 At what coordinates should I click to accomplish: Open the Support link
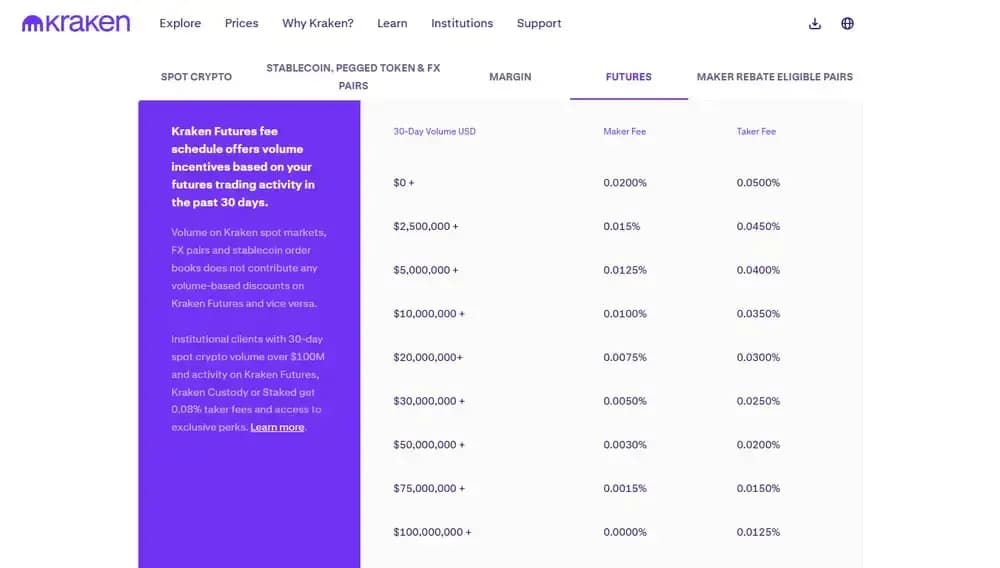click(539, 23)
